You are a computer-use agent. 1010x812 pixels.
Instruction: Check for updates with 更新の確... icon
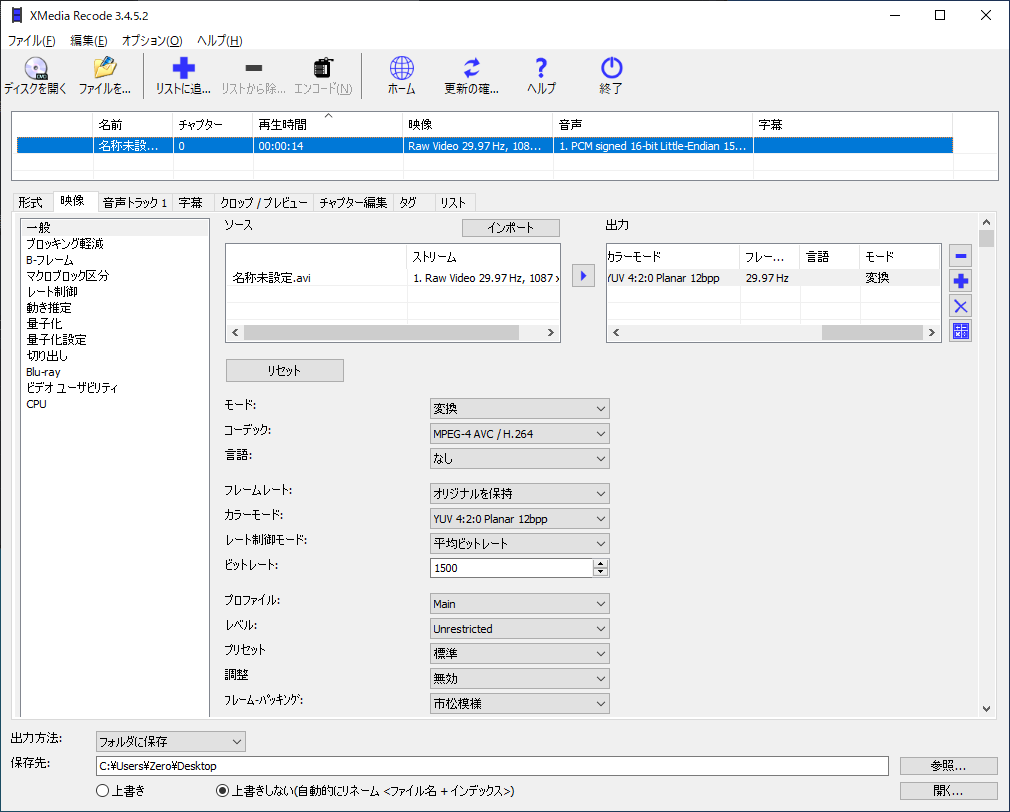click(472, 68)
